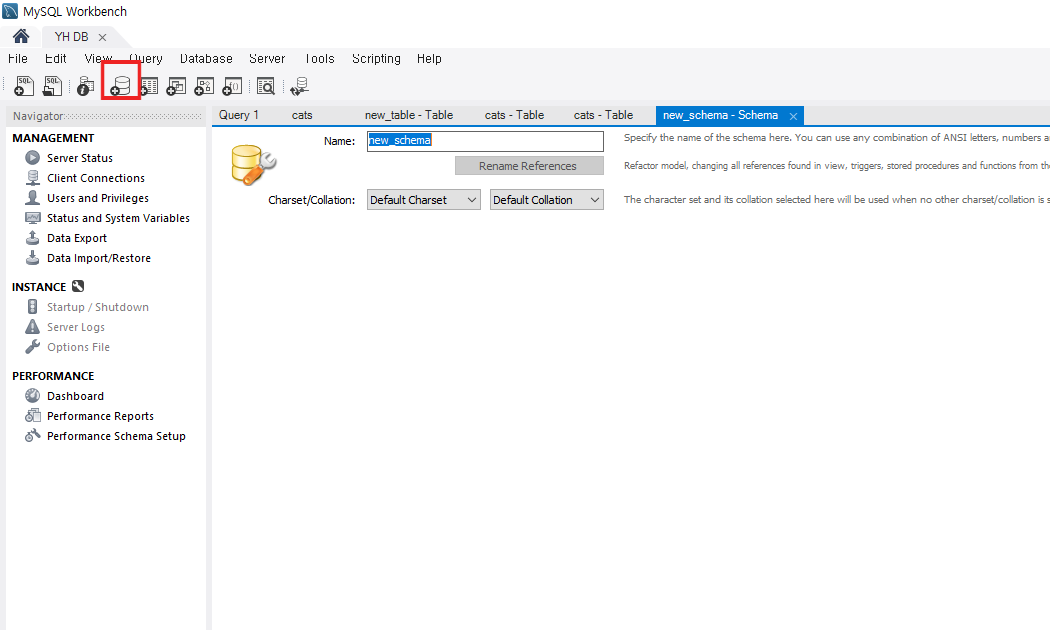The height and width of the screenshot is (630, 1050).
Task: Click the Dashboard gauge icon
Action: coord(32,396)
